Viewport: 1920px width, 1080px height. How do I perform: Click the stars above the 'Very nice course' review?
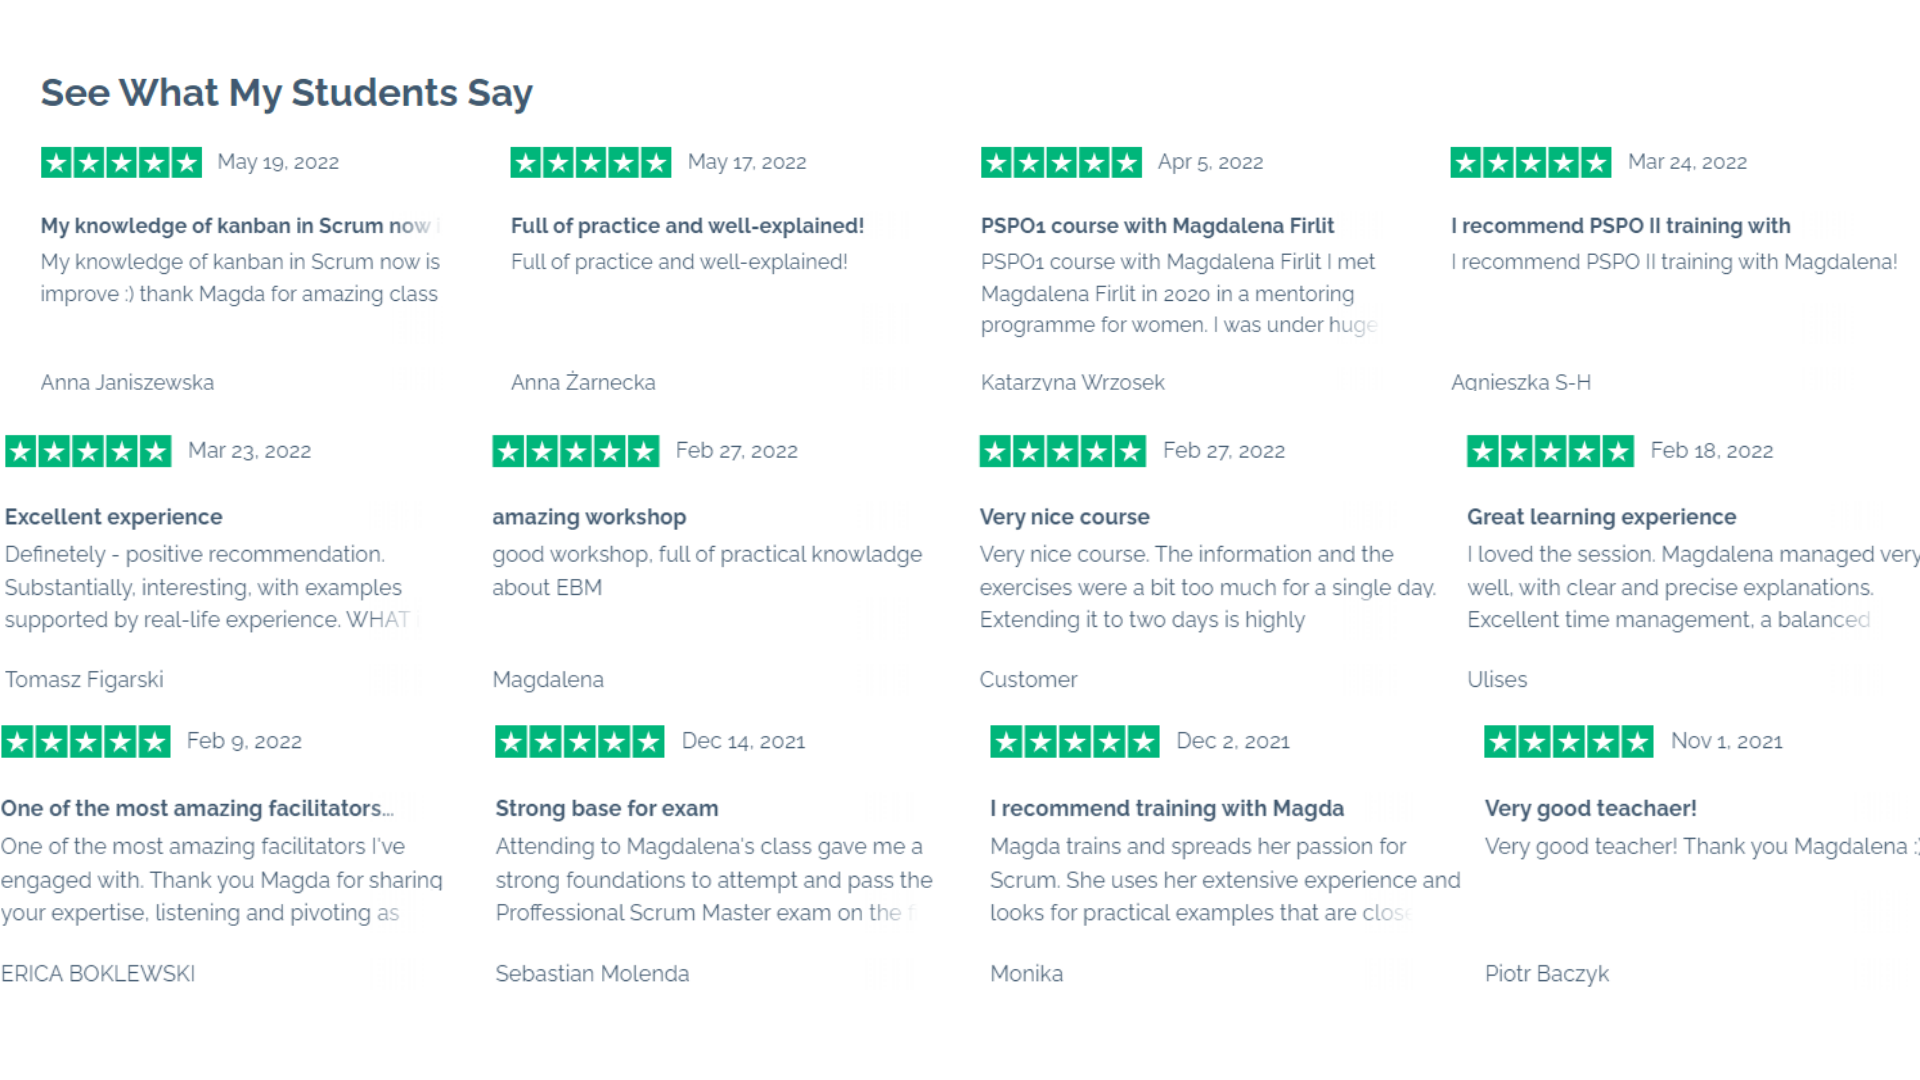click(1063, 451)
